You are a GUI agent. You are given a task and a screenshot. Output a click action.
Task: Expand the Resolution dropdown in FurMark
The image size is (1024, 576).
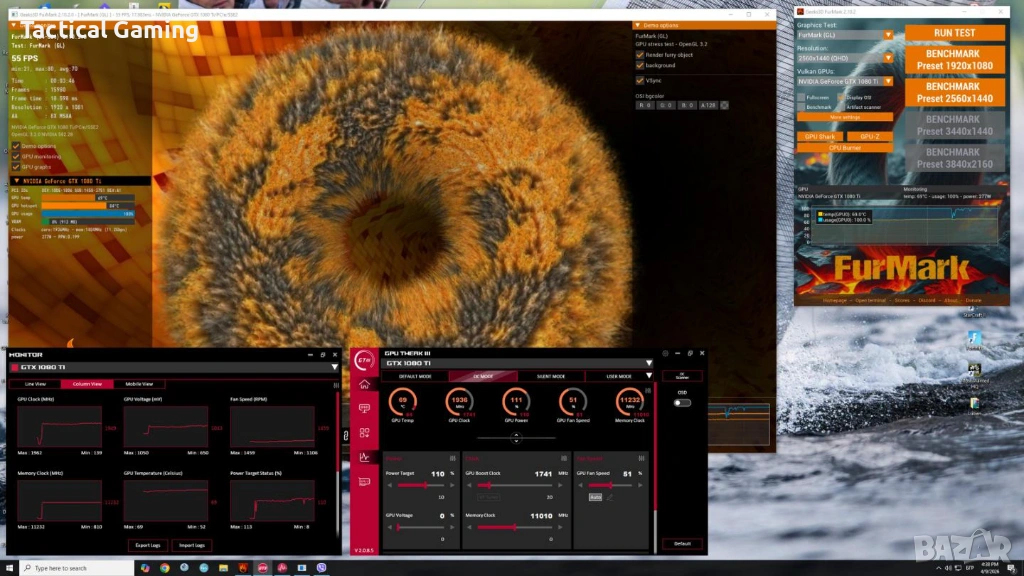(887, 58)
